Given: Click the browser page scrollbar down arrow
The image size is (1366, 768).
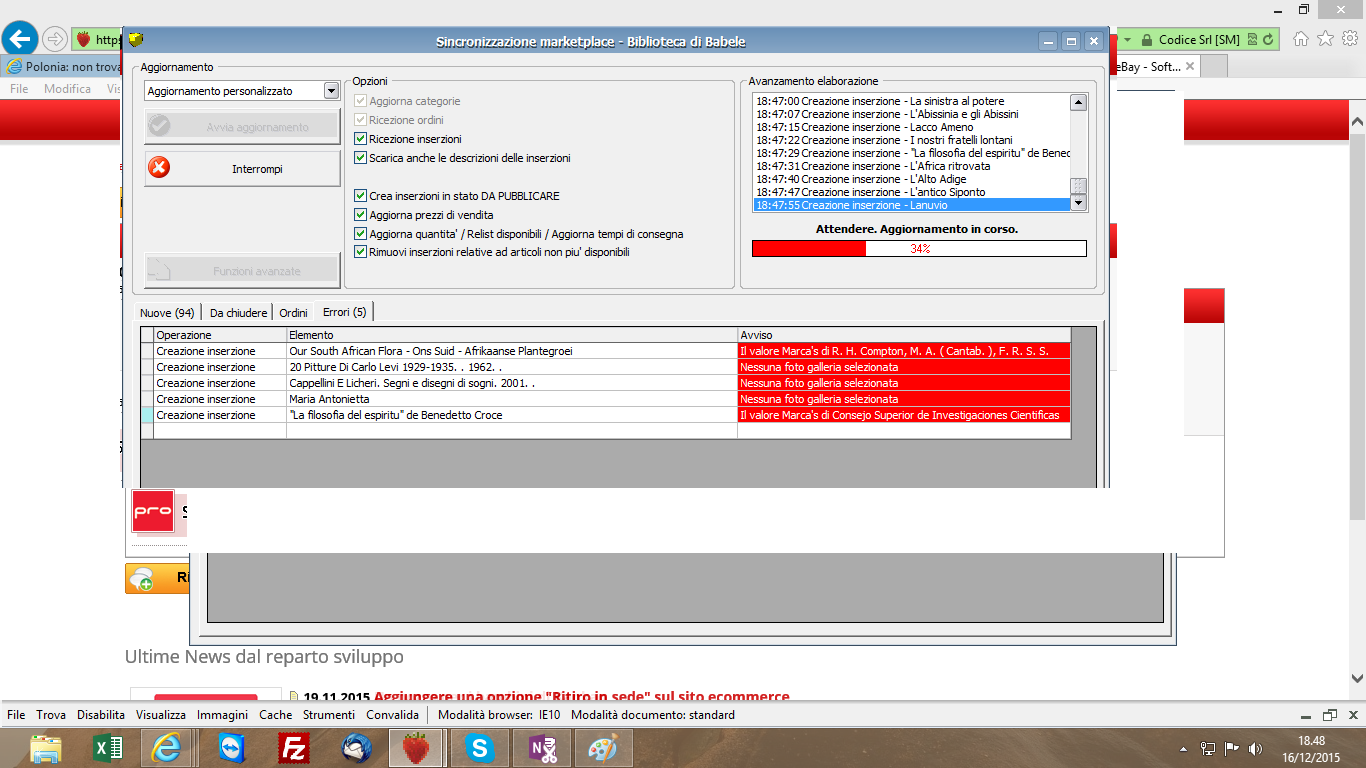Looking at the screenshot, I should (x=1357, y=678).
